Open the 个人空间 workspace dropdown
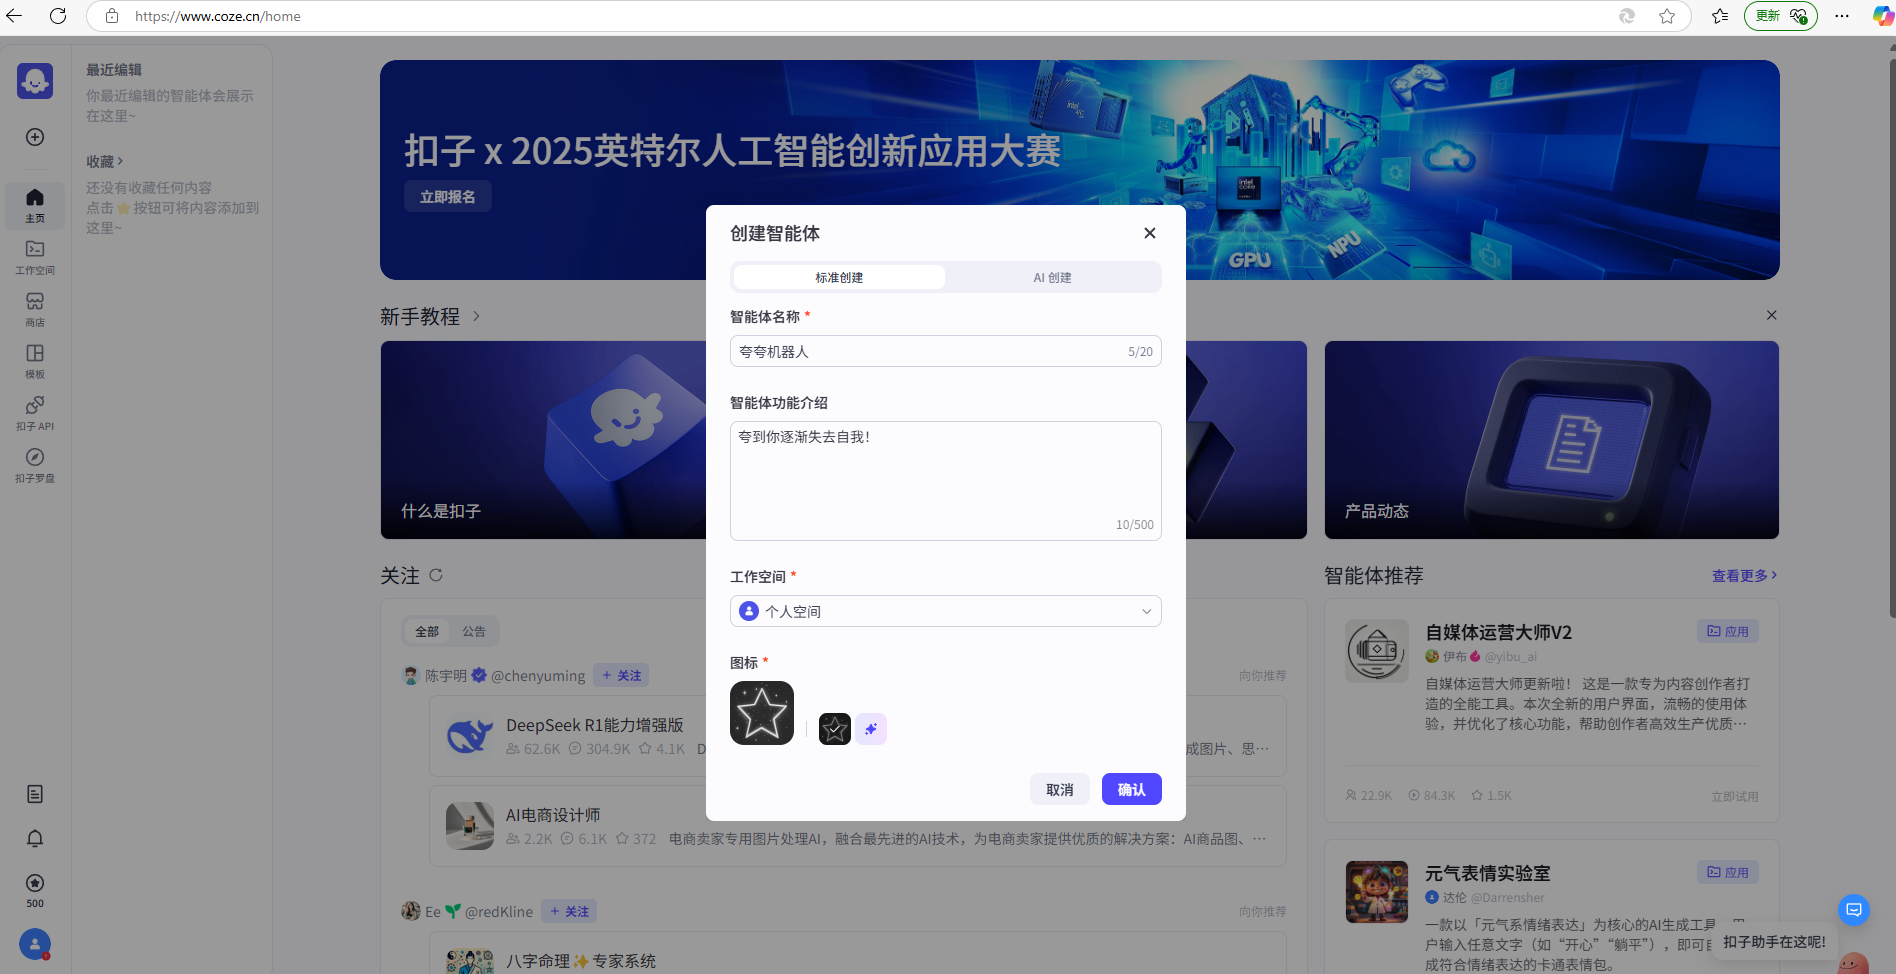The image size is (1896, 974). [946, 611]
